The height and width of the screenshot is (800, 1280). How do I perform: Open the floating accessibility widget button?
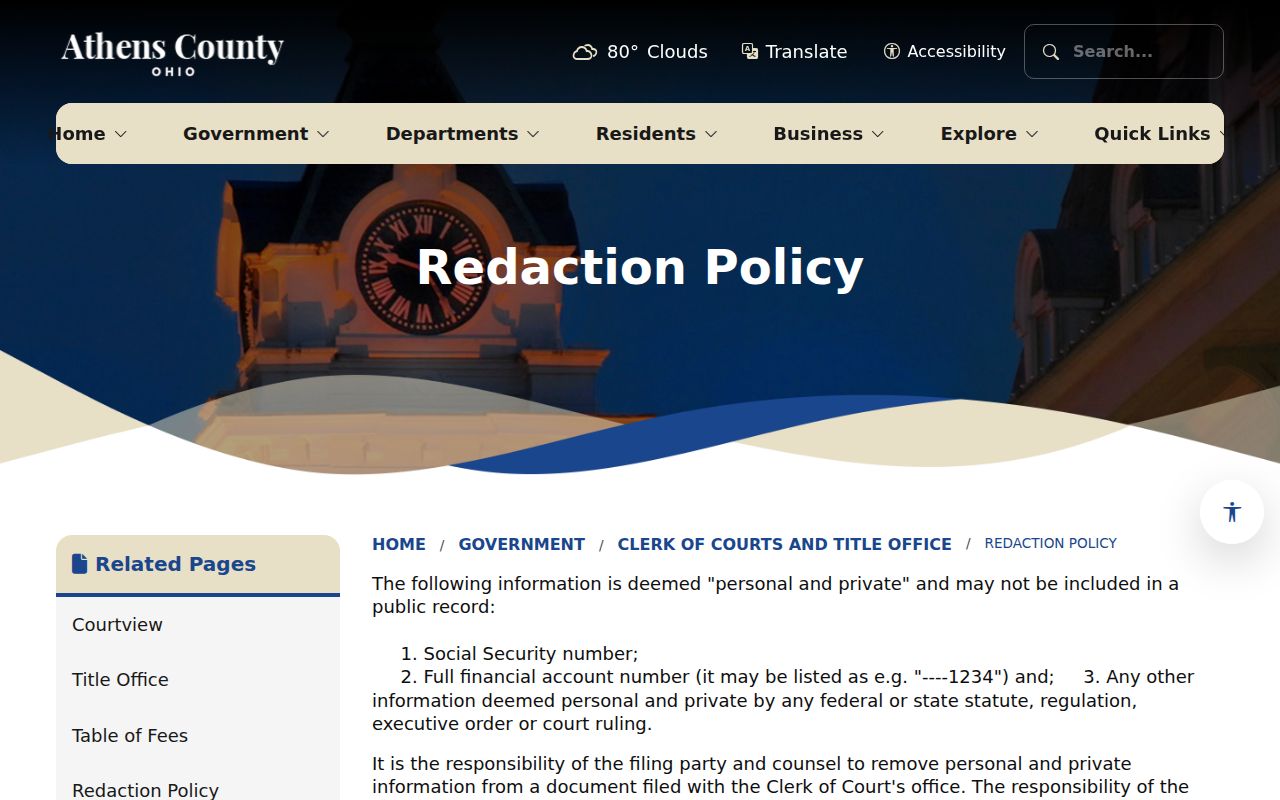tap(1232, 512)
